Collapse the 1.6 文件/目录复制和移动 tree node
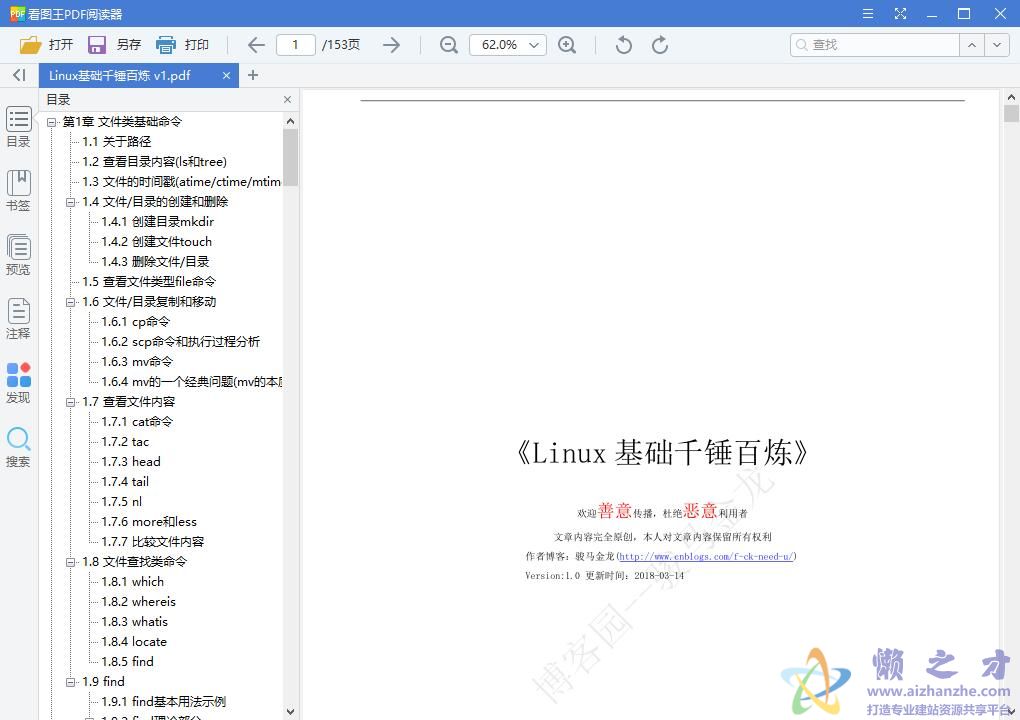 (x=70, y=301)
